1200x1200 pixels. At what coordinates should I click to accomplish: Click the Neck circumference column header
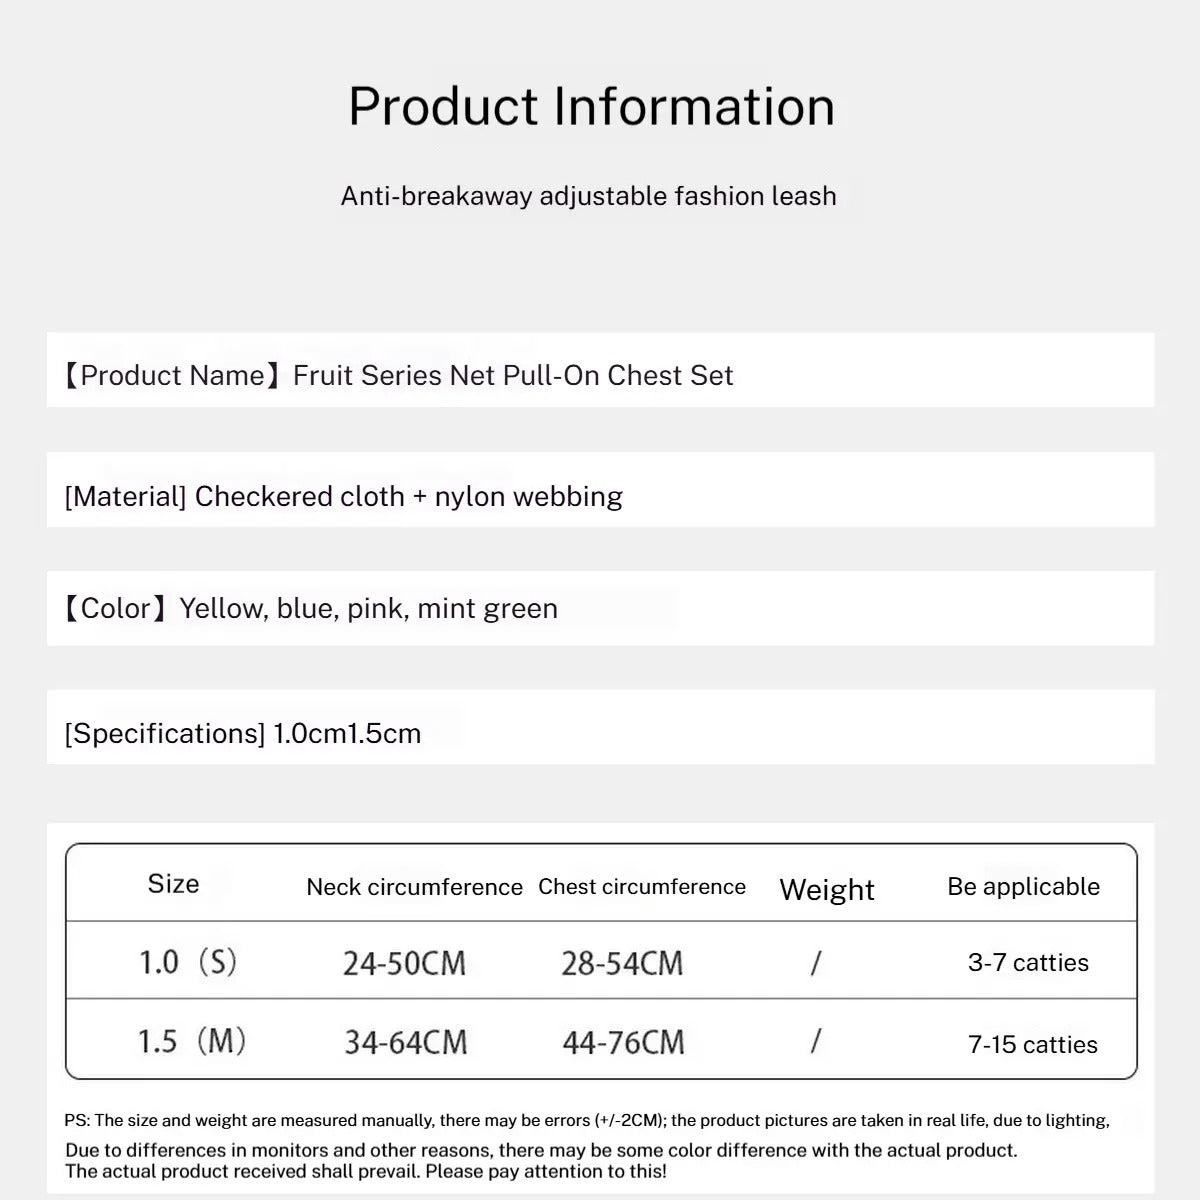point(414,887)
